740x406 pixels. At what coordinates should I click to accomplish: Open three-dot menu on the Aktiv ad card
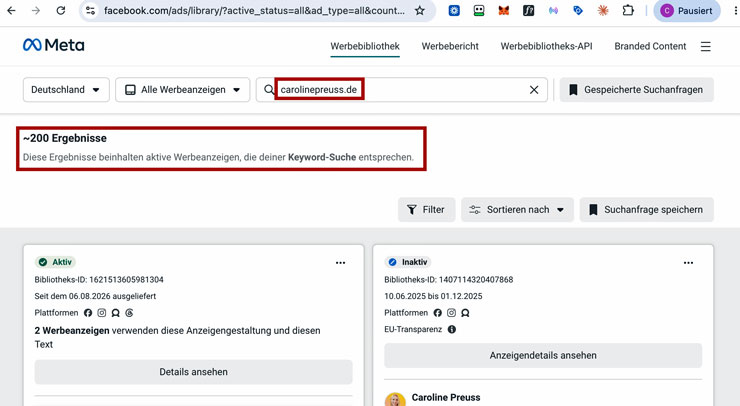[340, 263]
